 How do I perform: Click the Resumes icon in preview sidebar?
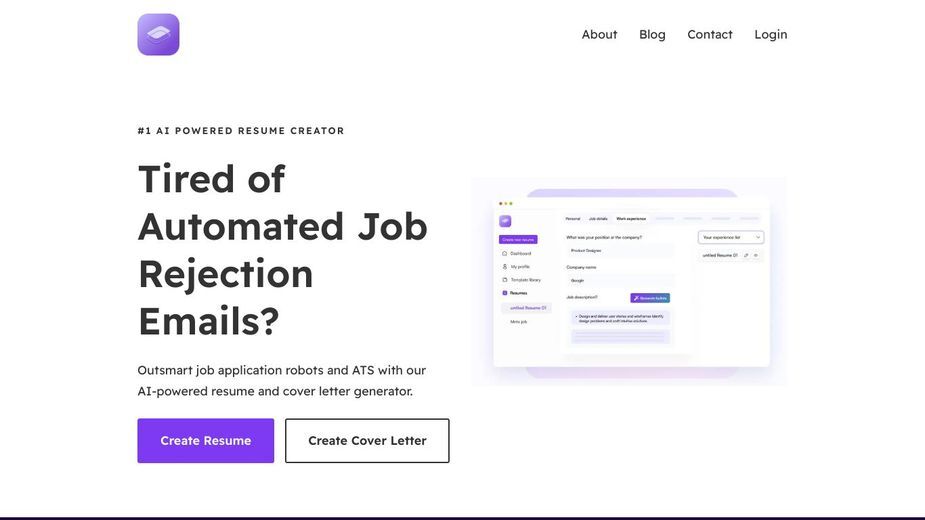504,293
